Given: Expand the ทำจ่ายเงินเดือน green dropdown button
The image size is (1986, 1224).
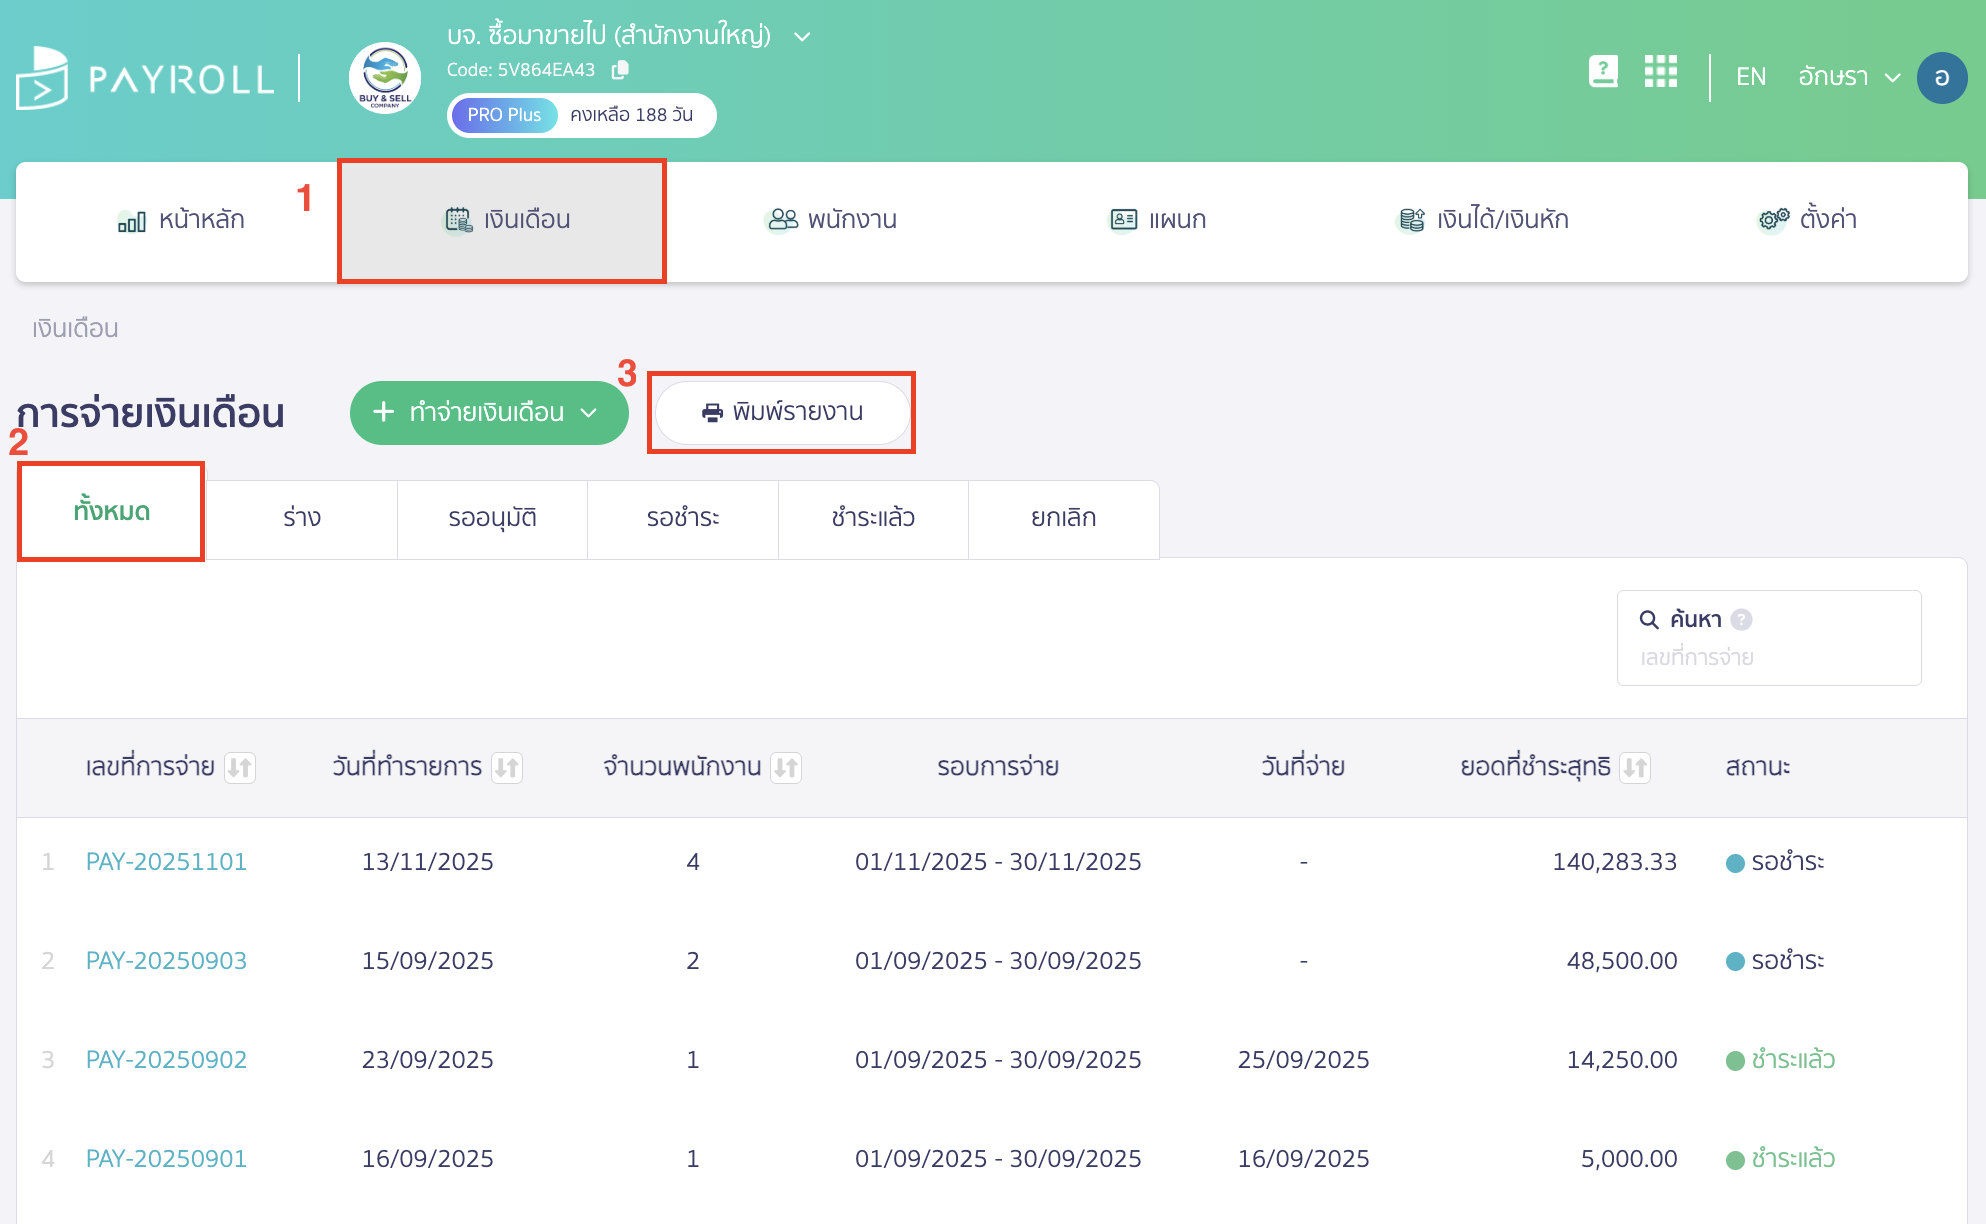Looking at the screenshot, I should coord(489,413).
